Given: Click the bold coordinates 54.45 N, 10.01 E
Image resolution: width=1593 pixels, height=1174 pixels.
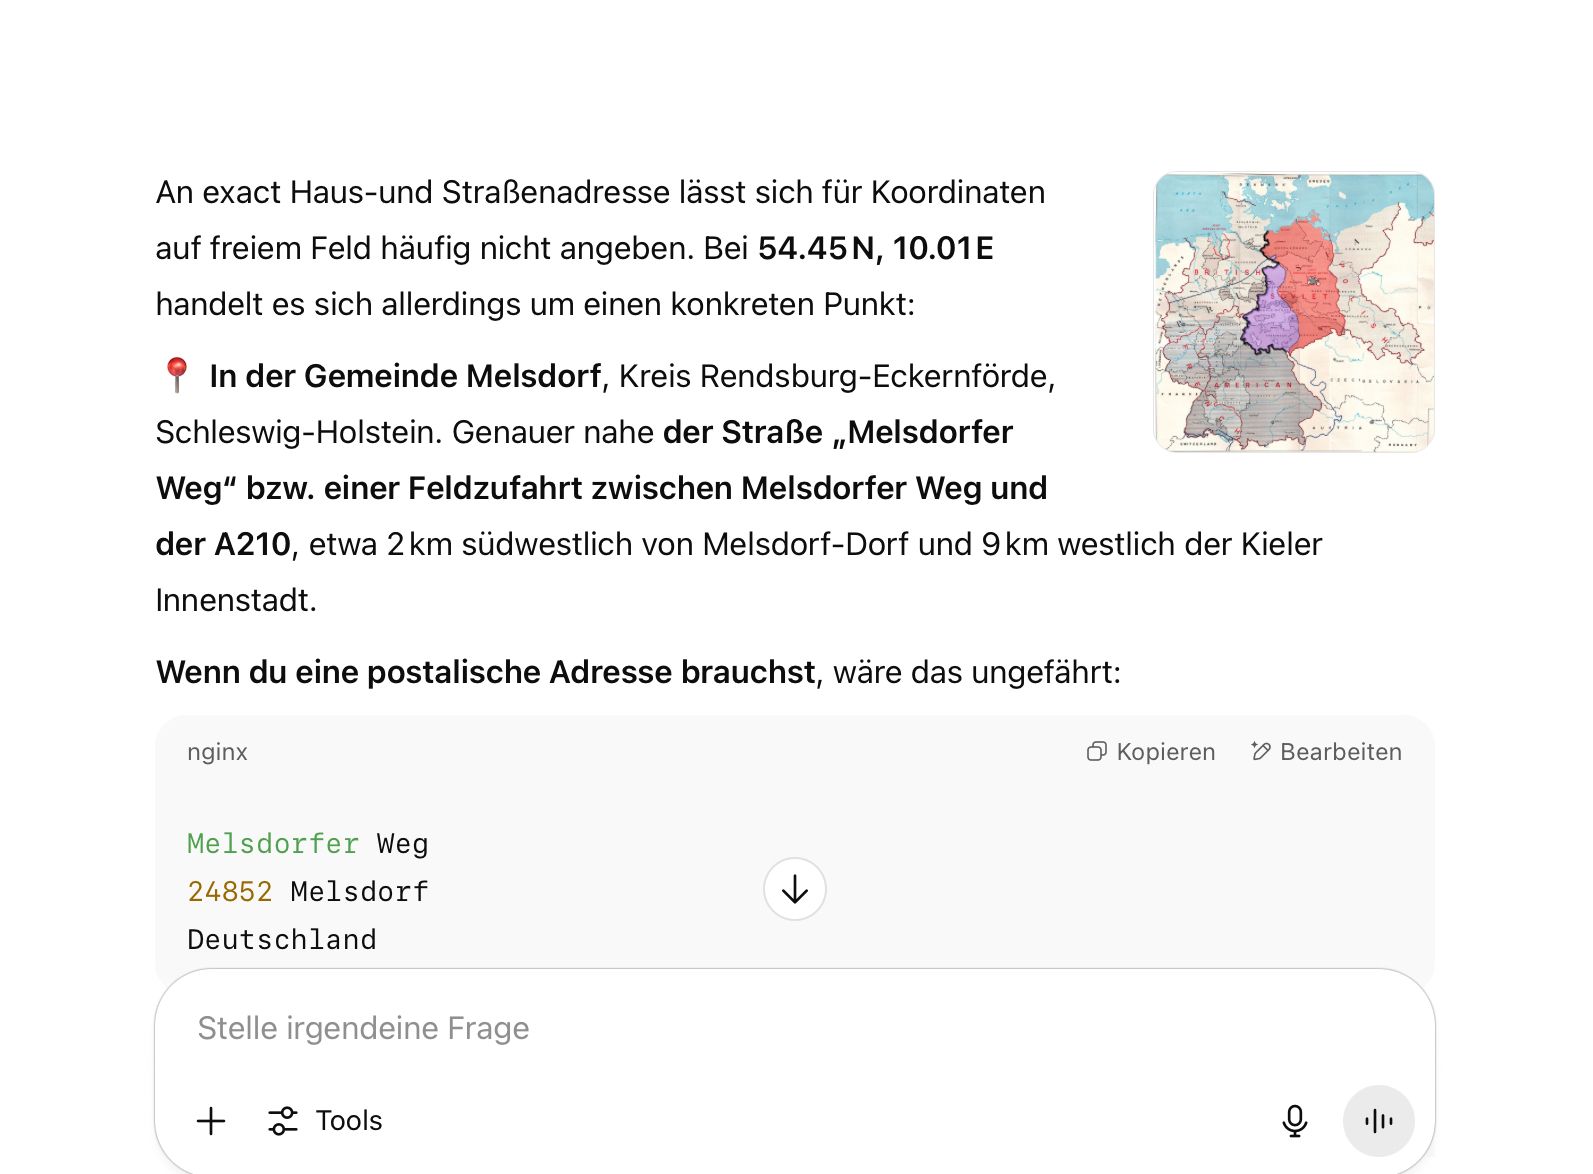Looking at the screenshot, I should 875,248.
